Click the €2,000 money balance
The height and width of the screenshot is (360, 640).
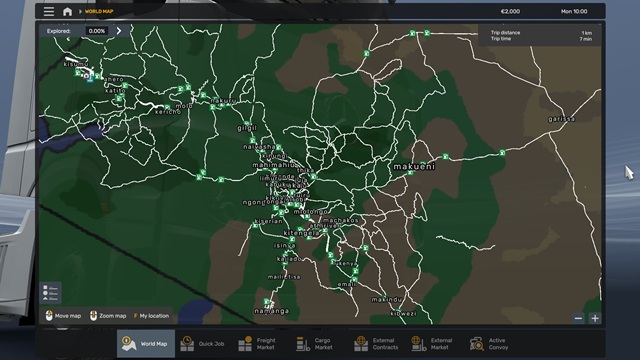[510, 11]
